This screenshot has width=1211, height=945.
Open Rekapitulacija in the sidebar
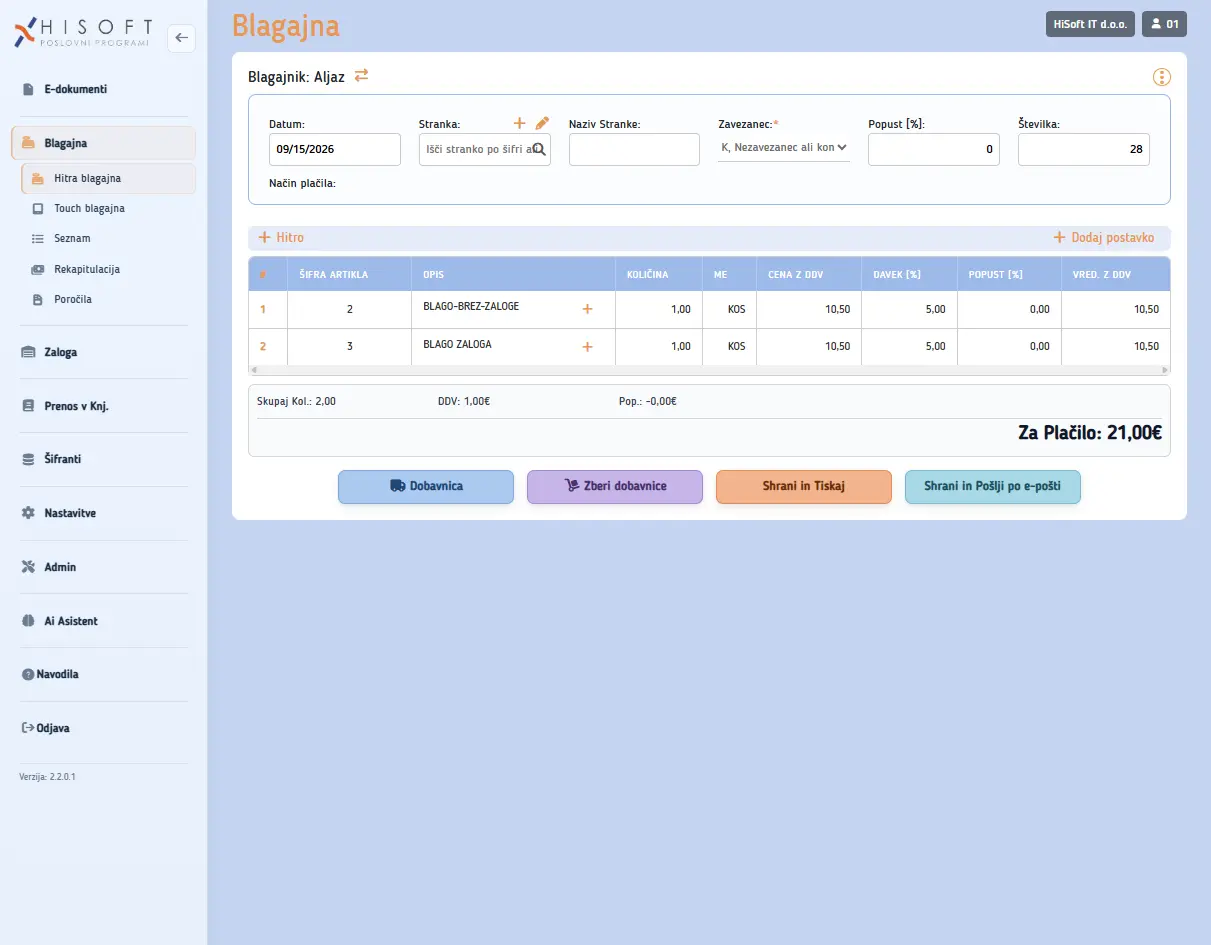(108, 269)
